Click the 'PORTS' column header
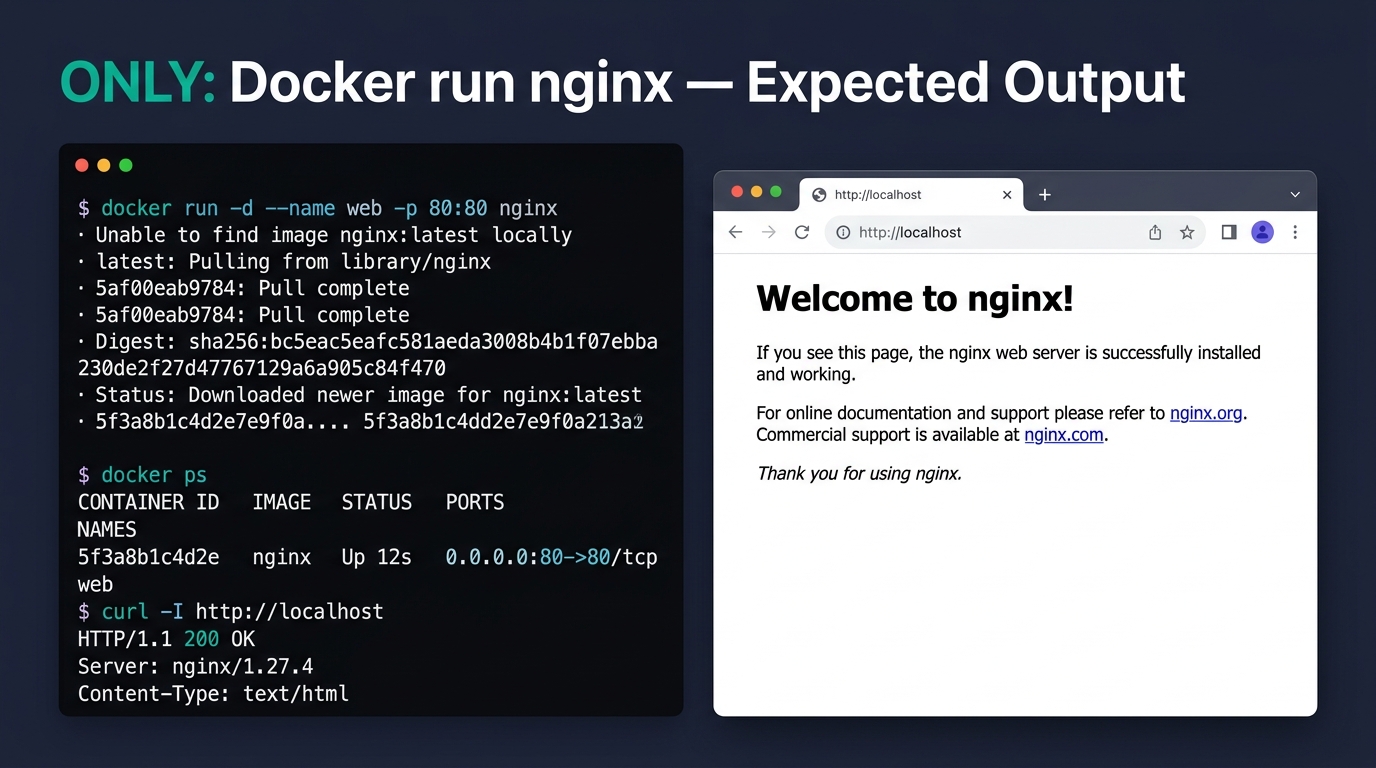The image size is (1376, 768). click(475, 502)
